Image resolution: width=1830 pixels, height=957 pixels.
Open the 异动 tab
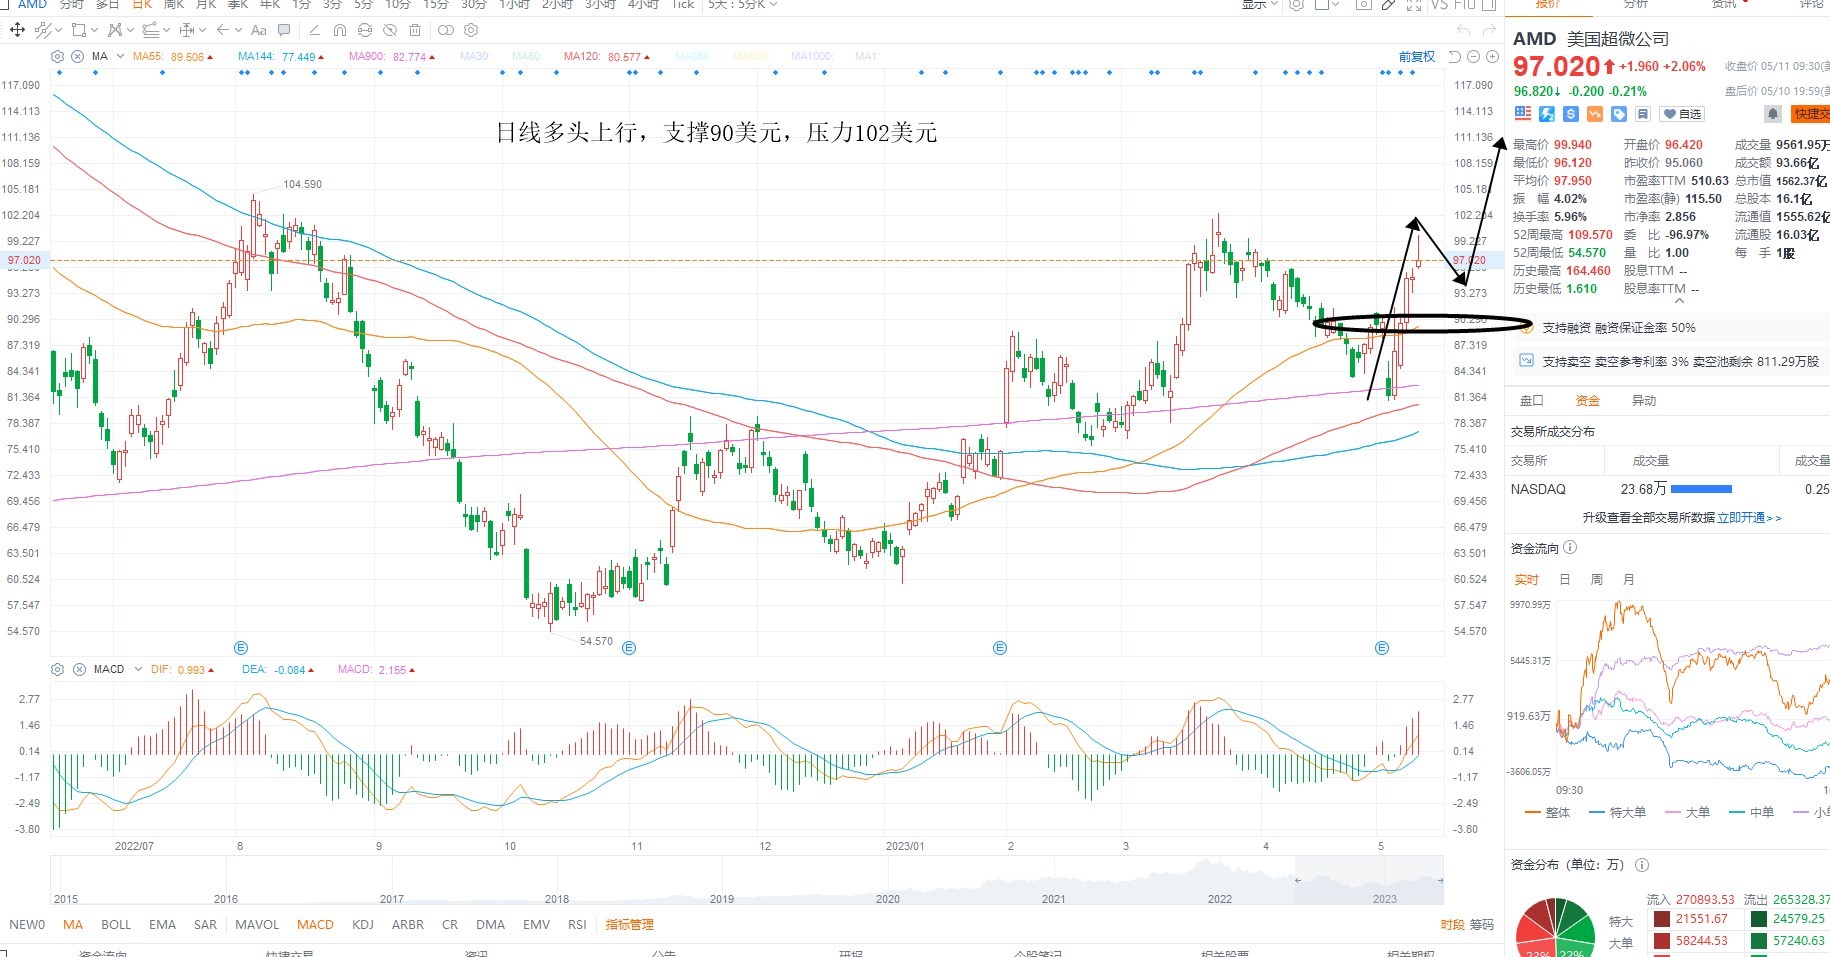[1644, 400]
